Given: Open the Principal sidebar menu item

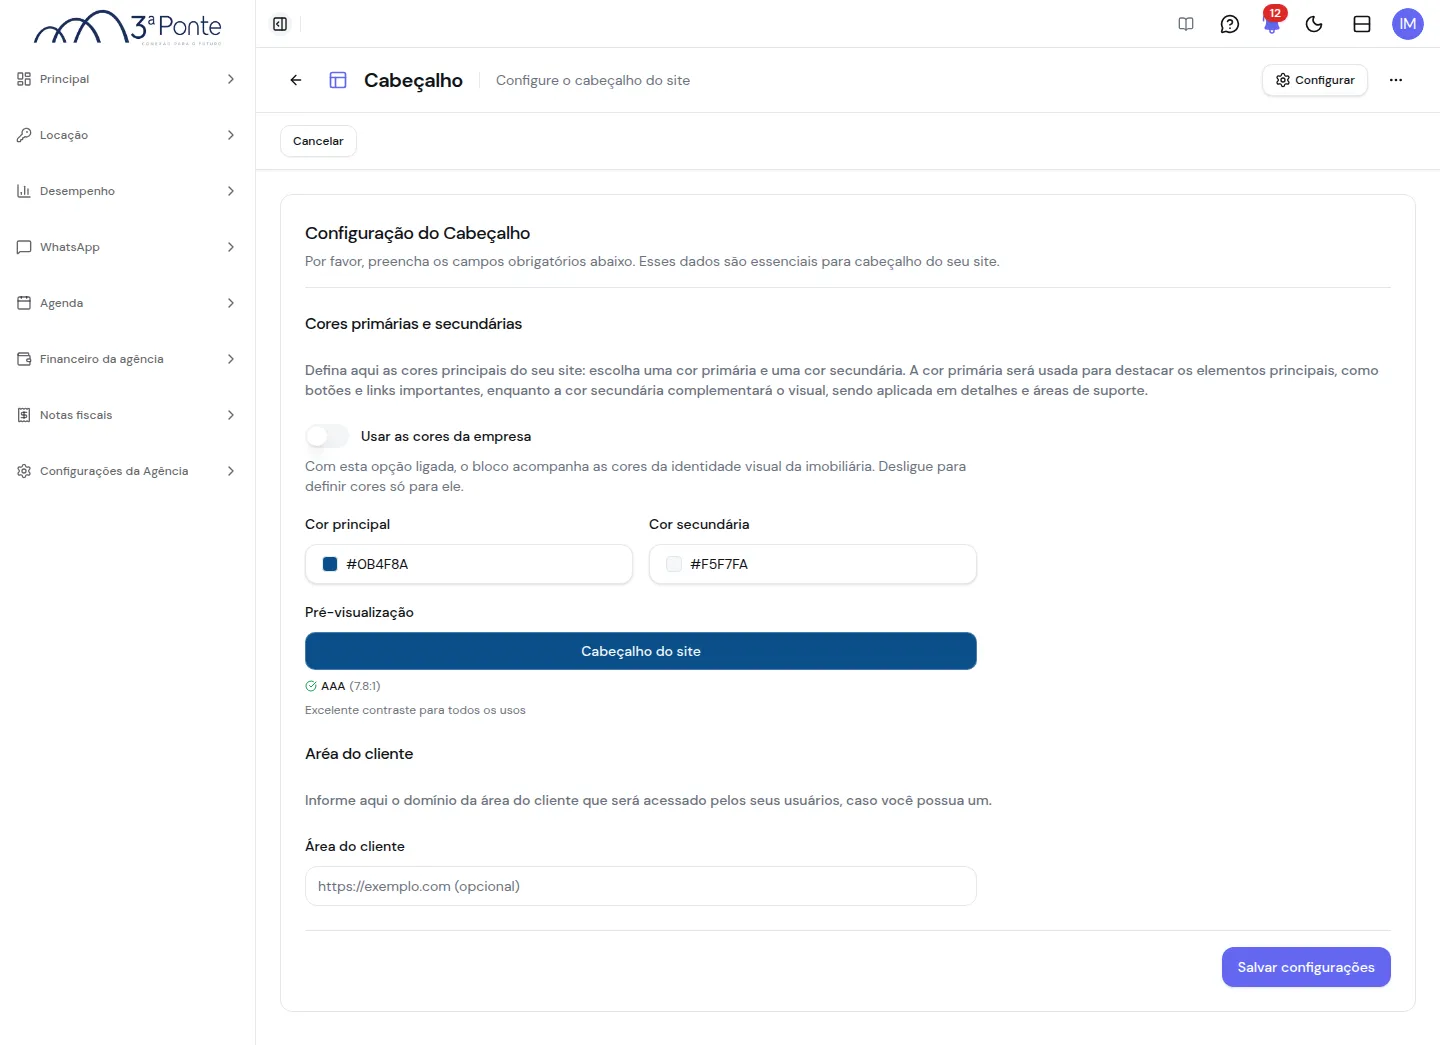Looking at the screenshot, I should coord(127,79).
